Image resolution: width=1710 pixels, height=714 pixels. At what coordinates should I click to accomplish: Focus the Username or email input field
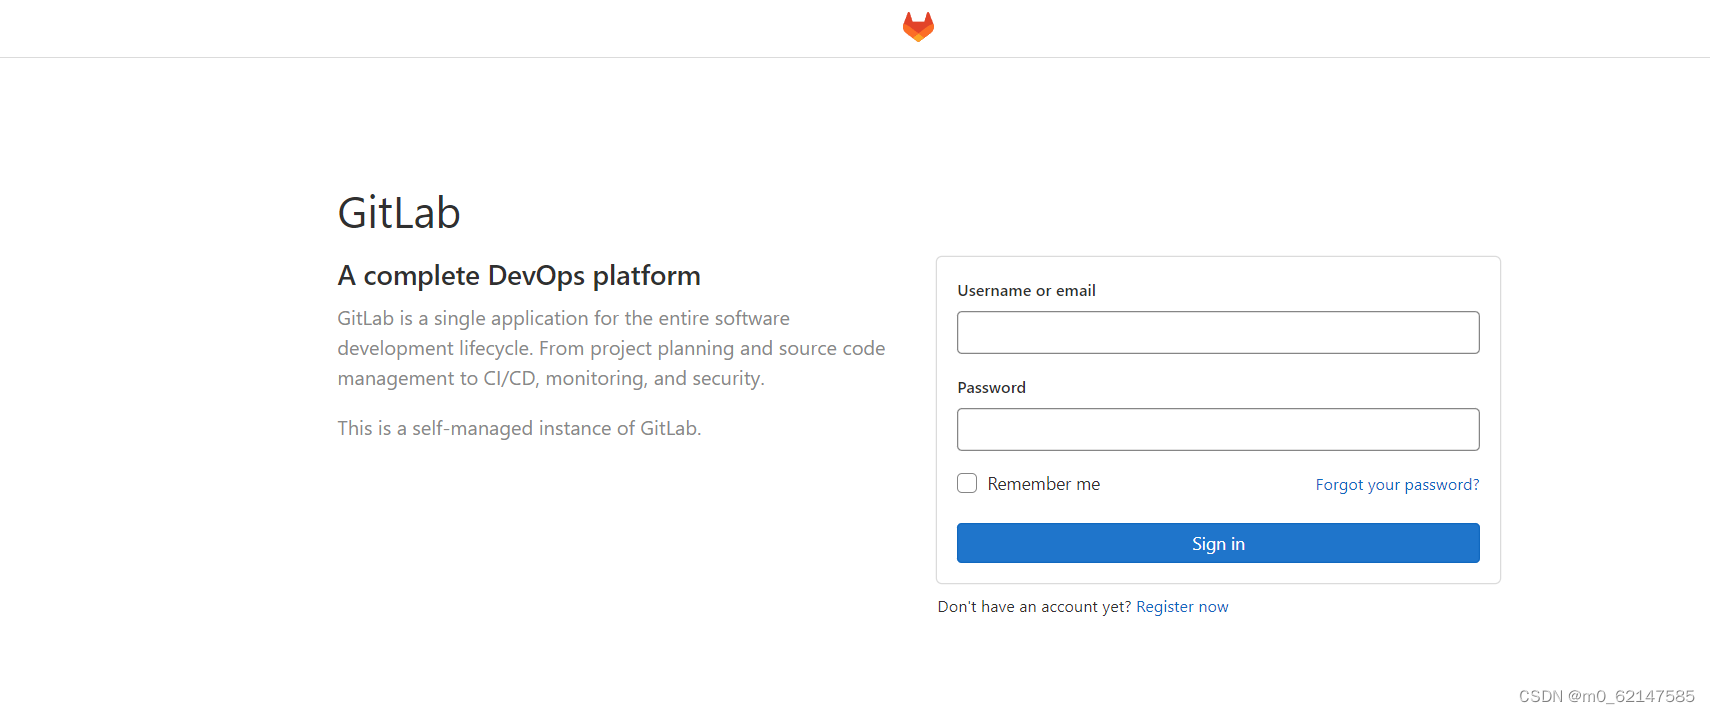[x=1218, y=332]
